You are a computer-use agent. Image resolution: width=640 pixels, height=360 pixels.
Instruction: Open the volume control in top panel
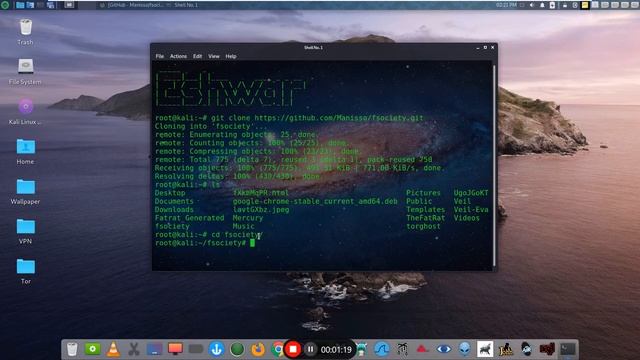532,5
